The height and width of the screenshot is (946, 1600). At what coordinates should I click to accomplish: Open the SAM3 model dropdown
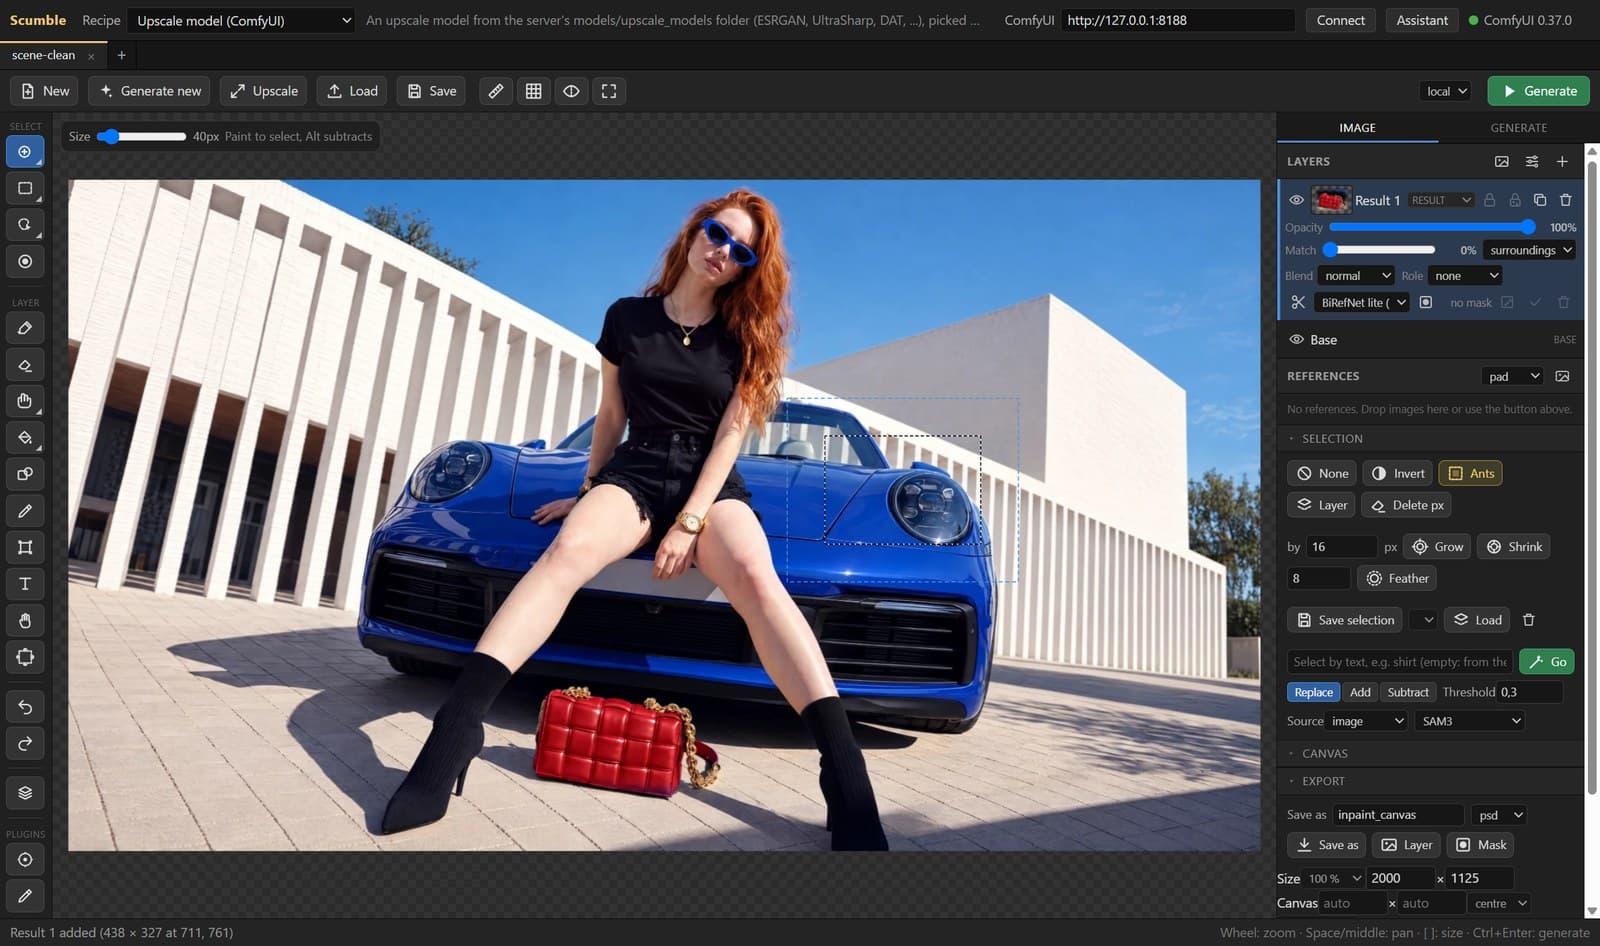[x=1470, y=721]
